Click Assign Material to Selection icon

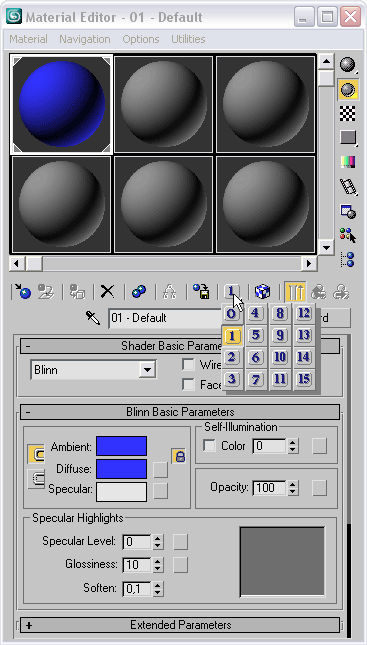[77, 292]
